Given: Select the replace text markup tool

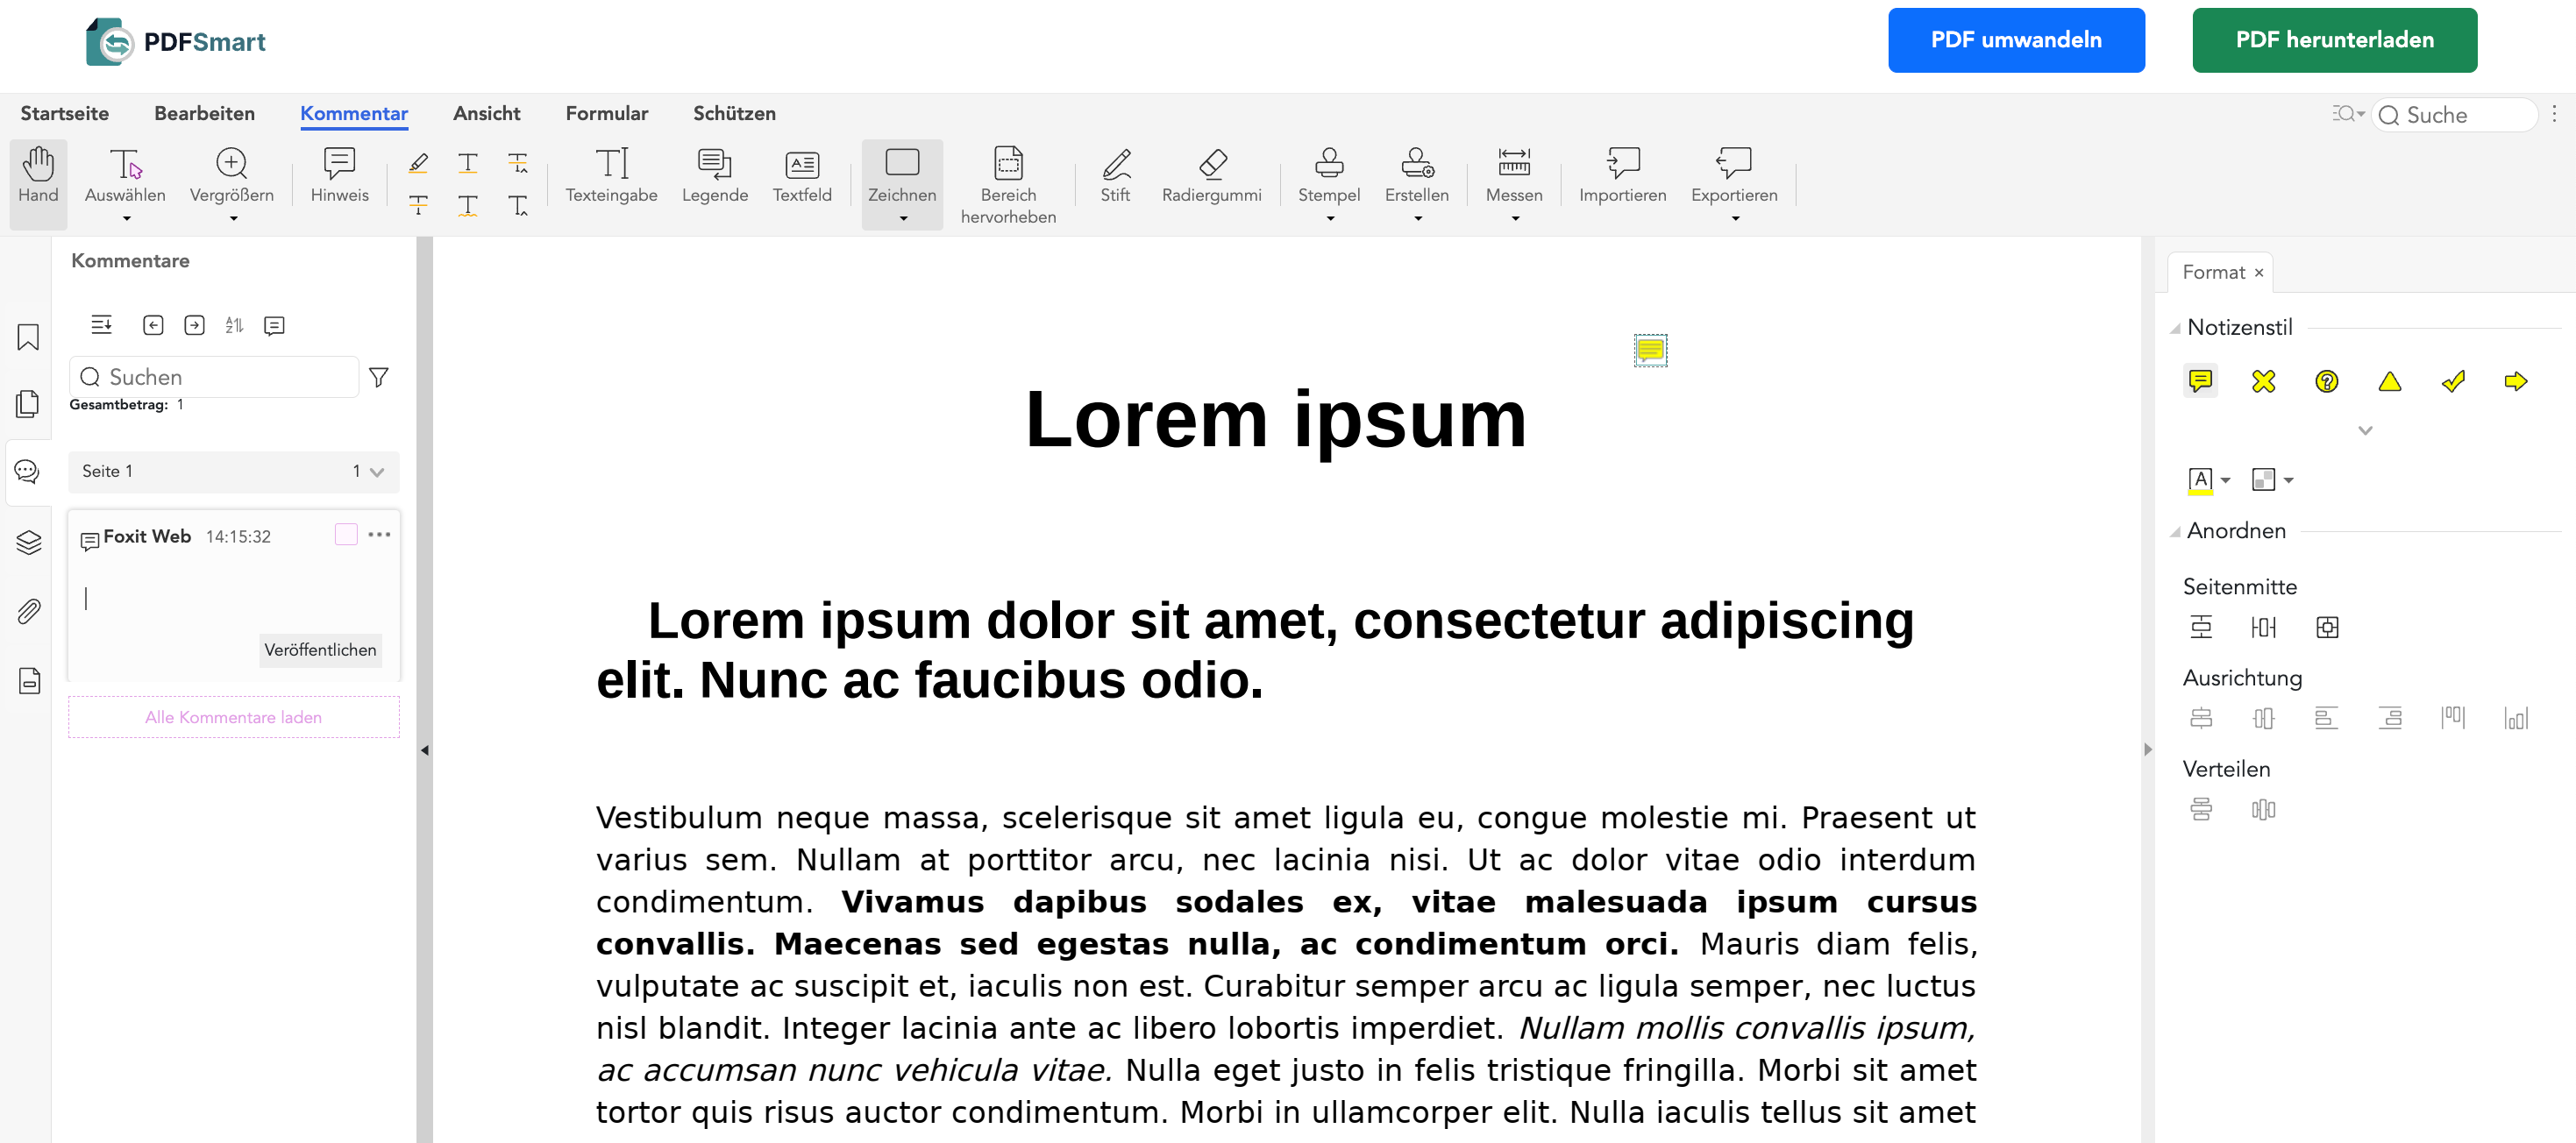Looking at the screenshot, I should pos(517,162).
